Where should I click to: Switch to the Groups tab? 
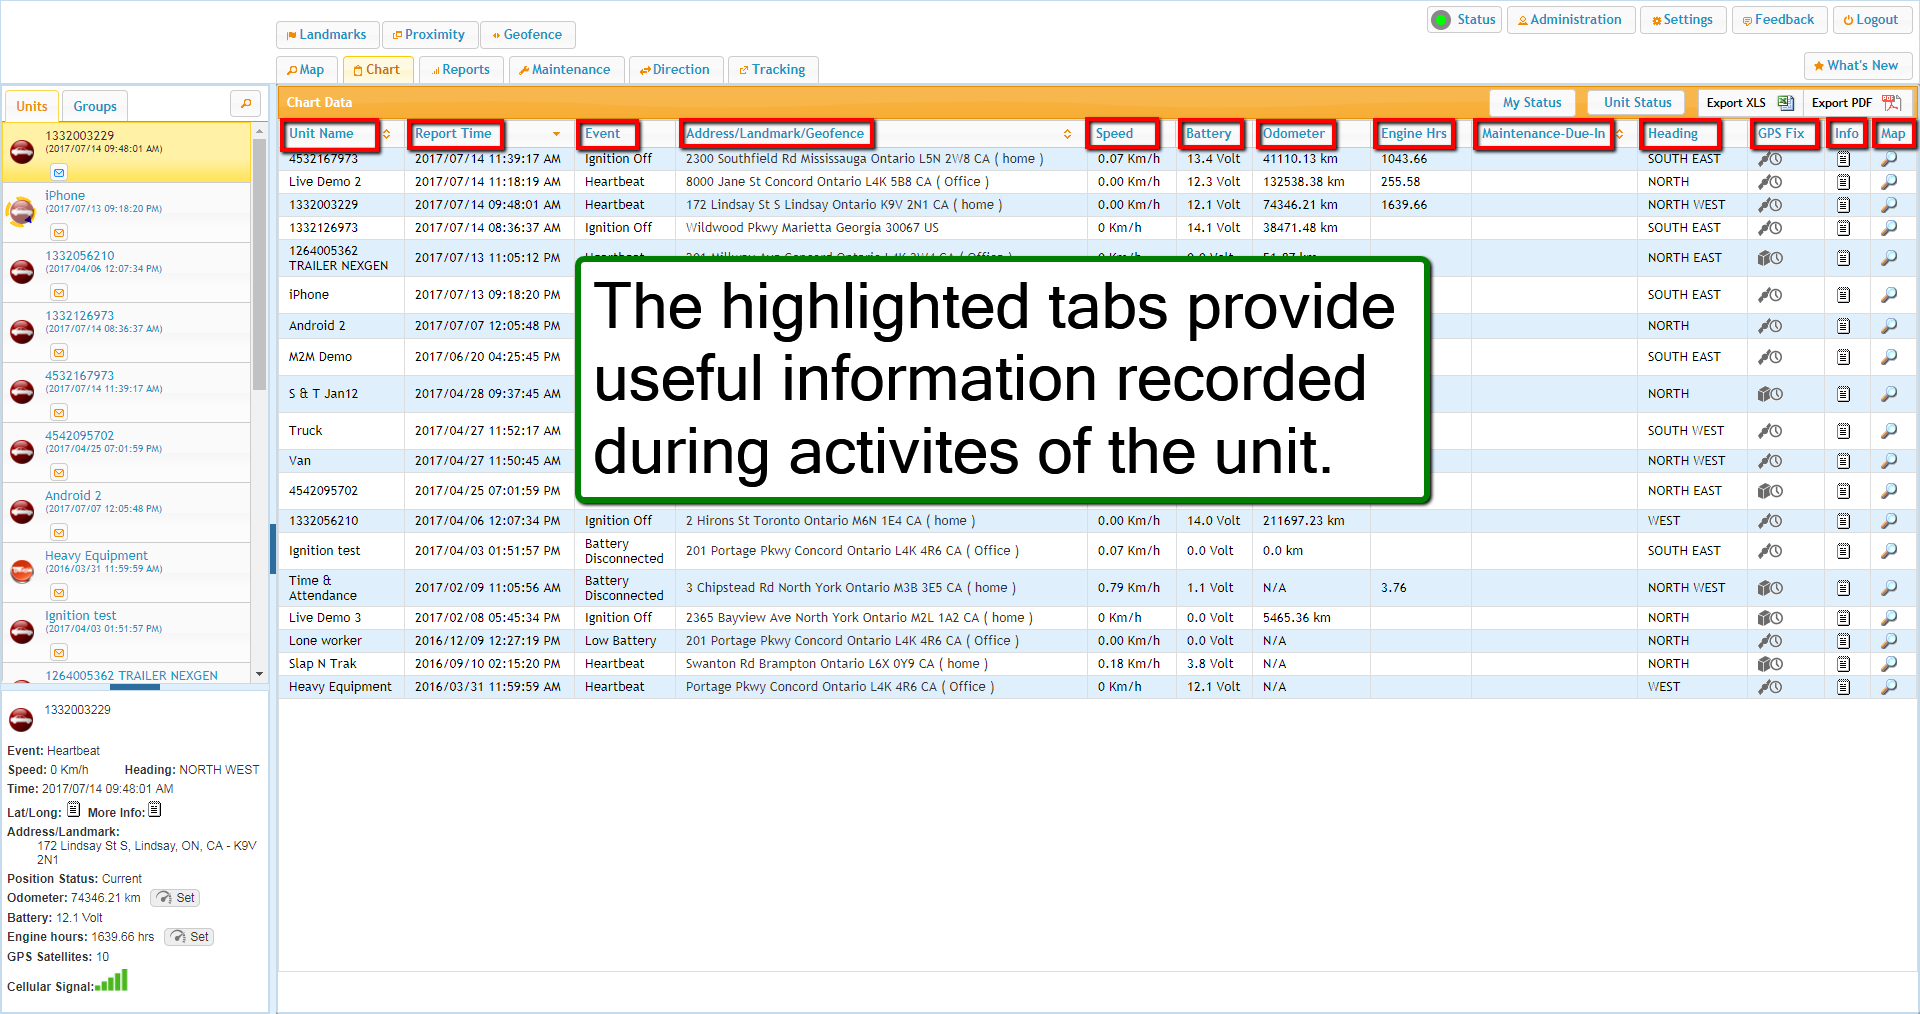tap(95, 106)
